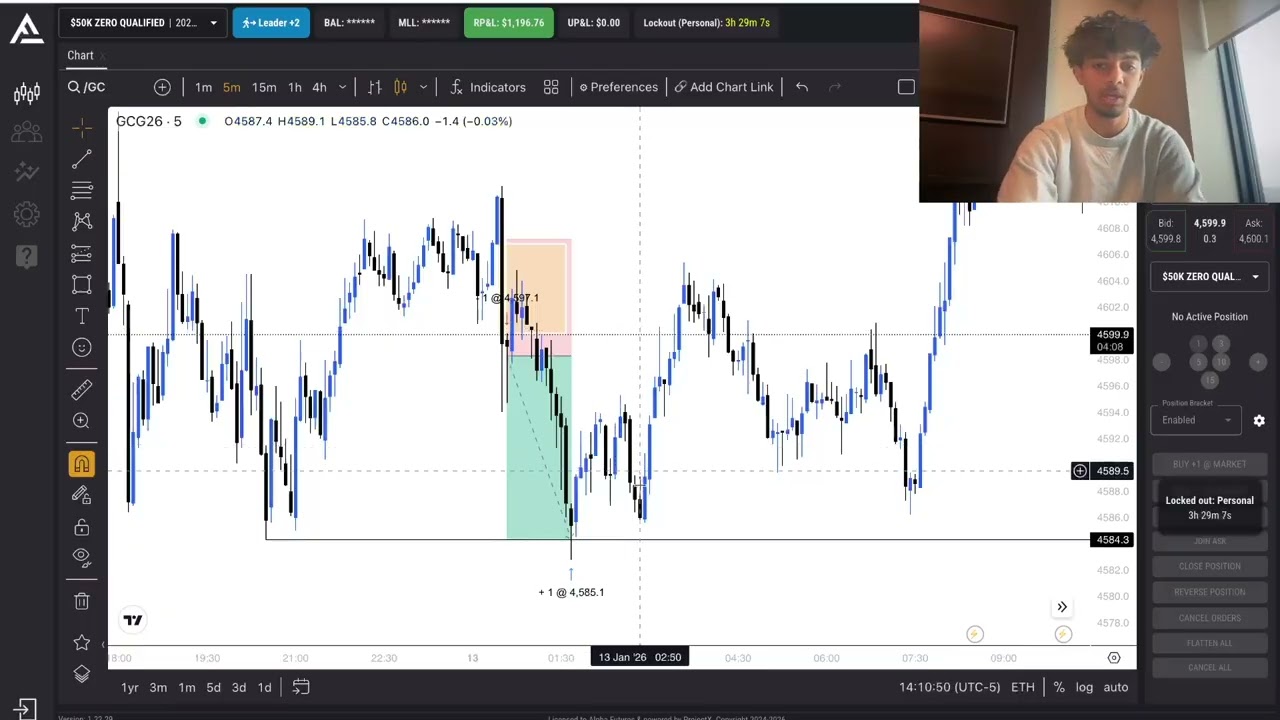Select the text annotation tool
The image size is (1280, 720).
click(82, 316)
